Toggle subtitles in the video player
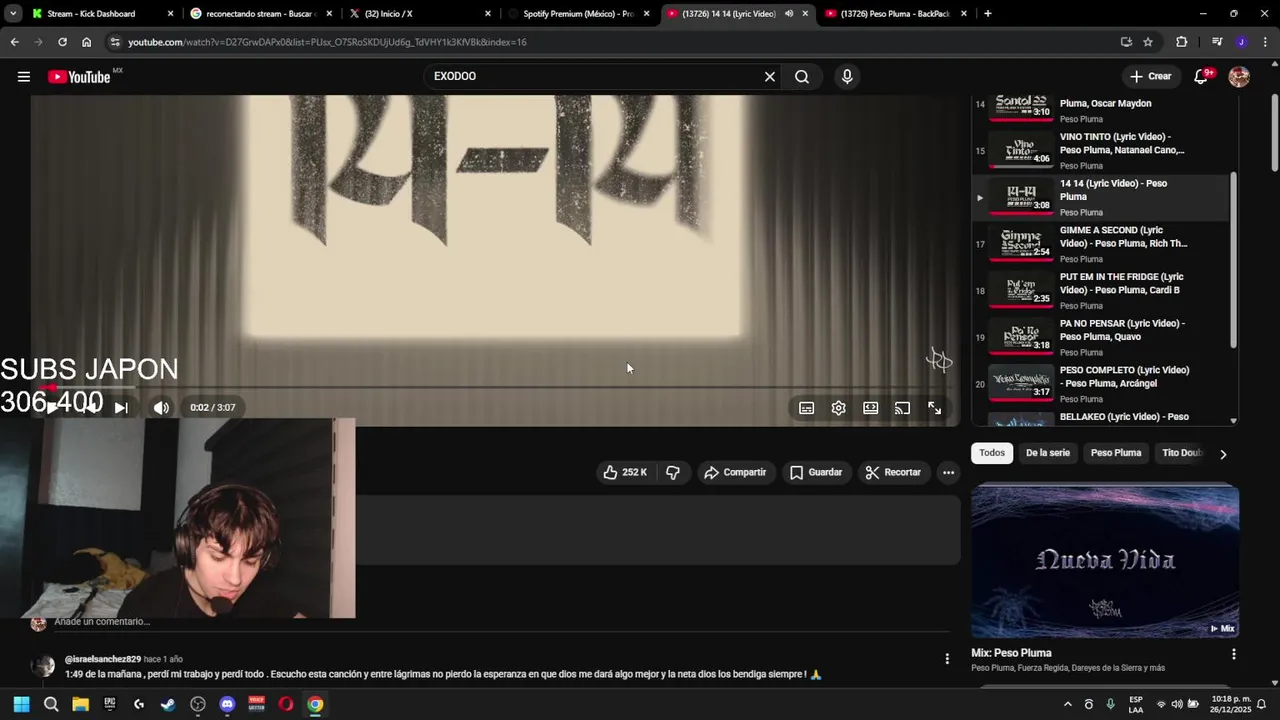1280x720 pixels. click(806, 408)
